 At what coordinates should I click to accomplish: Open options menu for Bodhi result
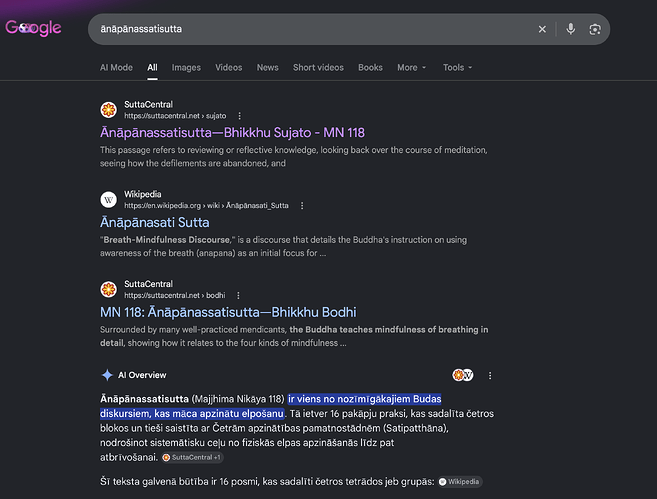point(238,295)
